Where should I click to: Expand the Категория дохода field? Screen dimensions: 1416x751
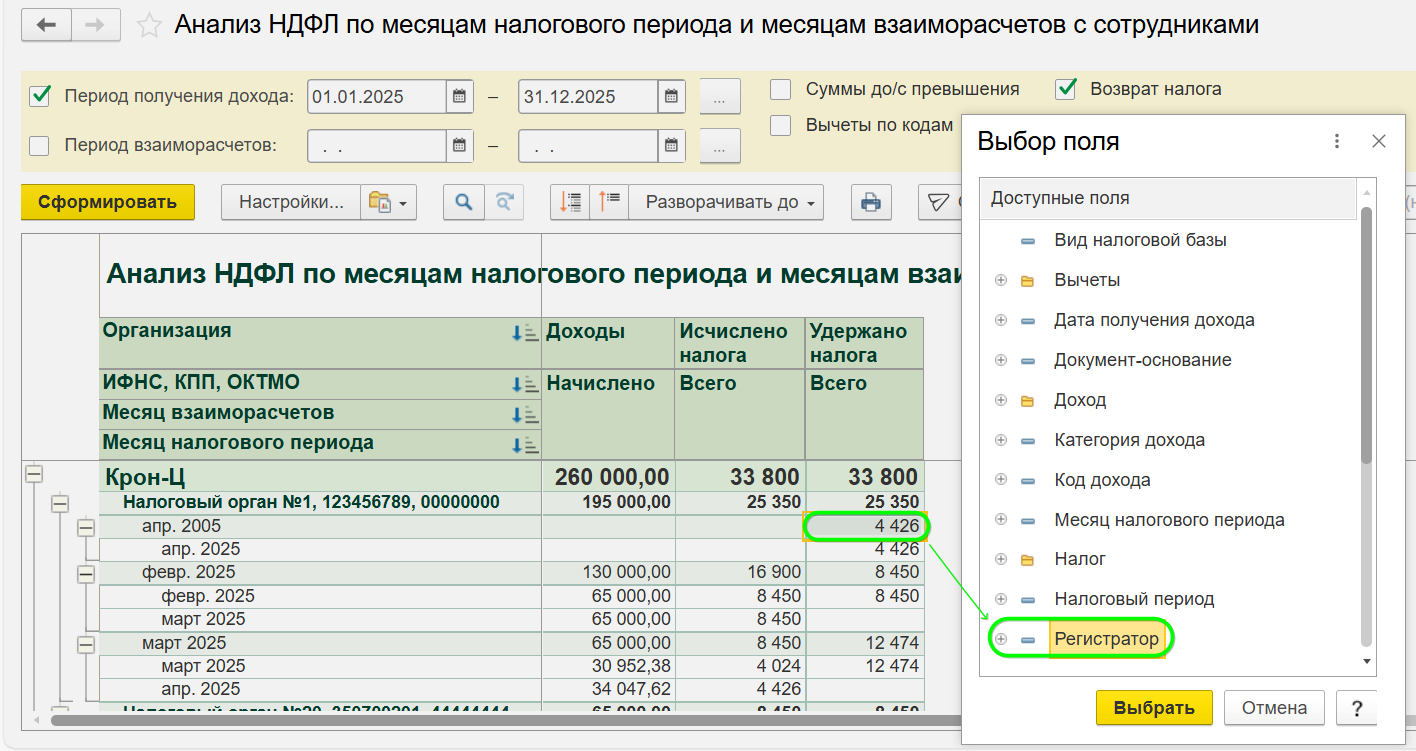point(1001,440)
